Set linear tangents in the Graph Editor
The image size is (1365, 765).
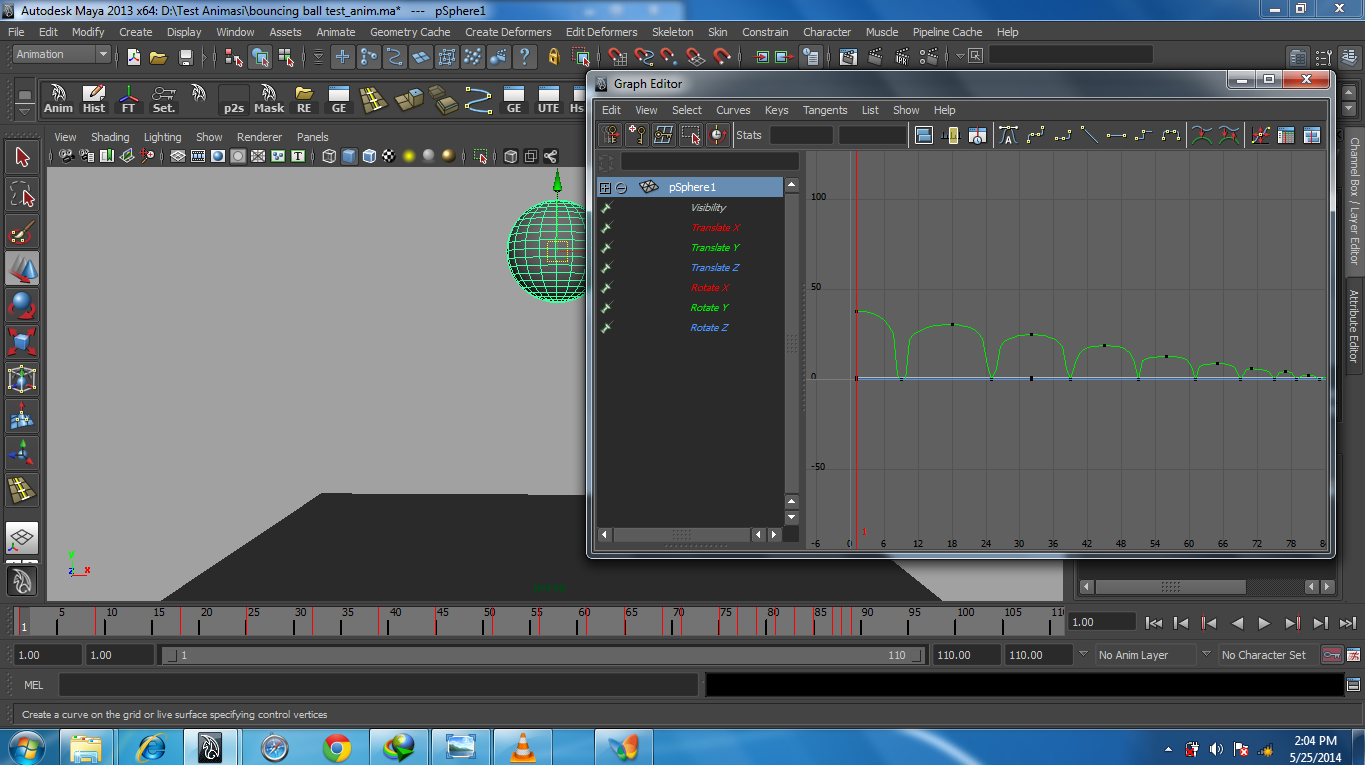coord(1089,135)
